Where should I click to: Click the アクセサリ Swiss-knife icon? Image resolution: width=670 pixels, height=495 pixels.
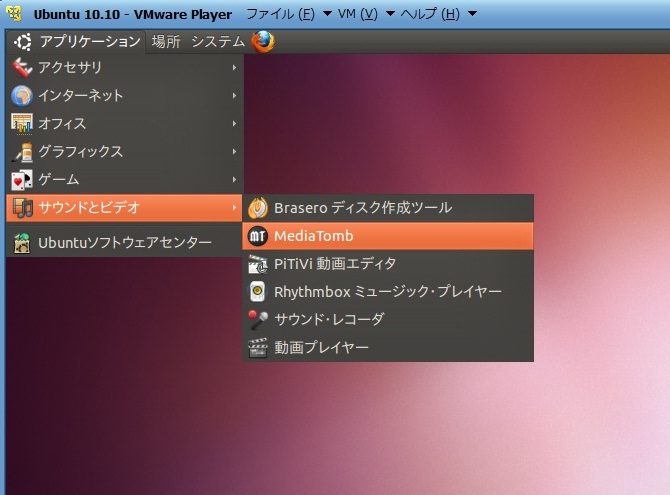[22, 68]
